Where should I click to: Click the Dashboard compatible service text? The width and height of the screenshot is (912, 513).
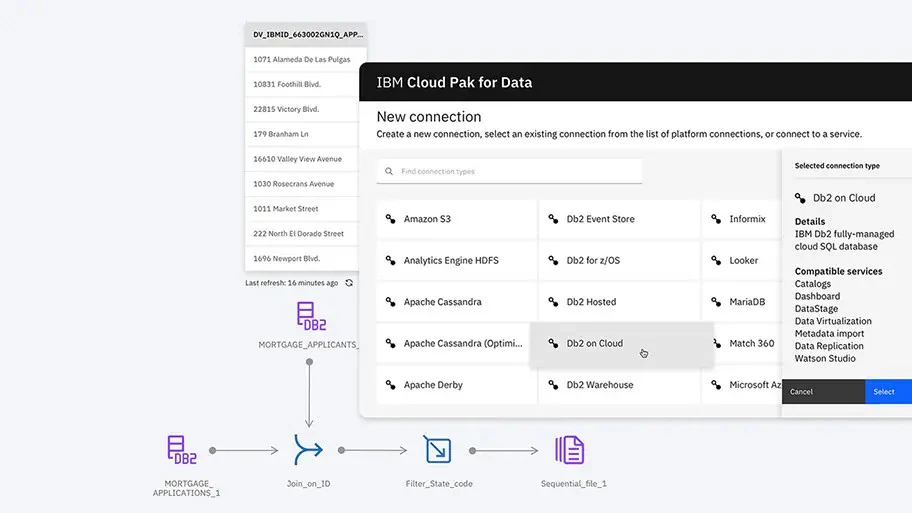pyautogui.click(x=817, y=296)
